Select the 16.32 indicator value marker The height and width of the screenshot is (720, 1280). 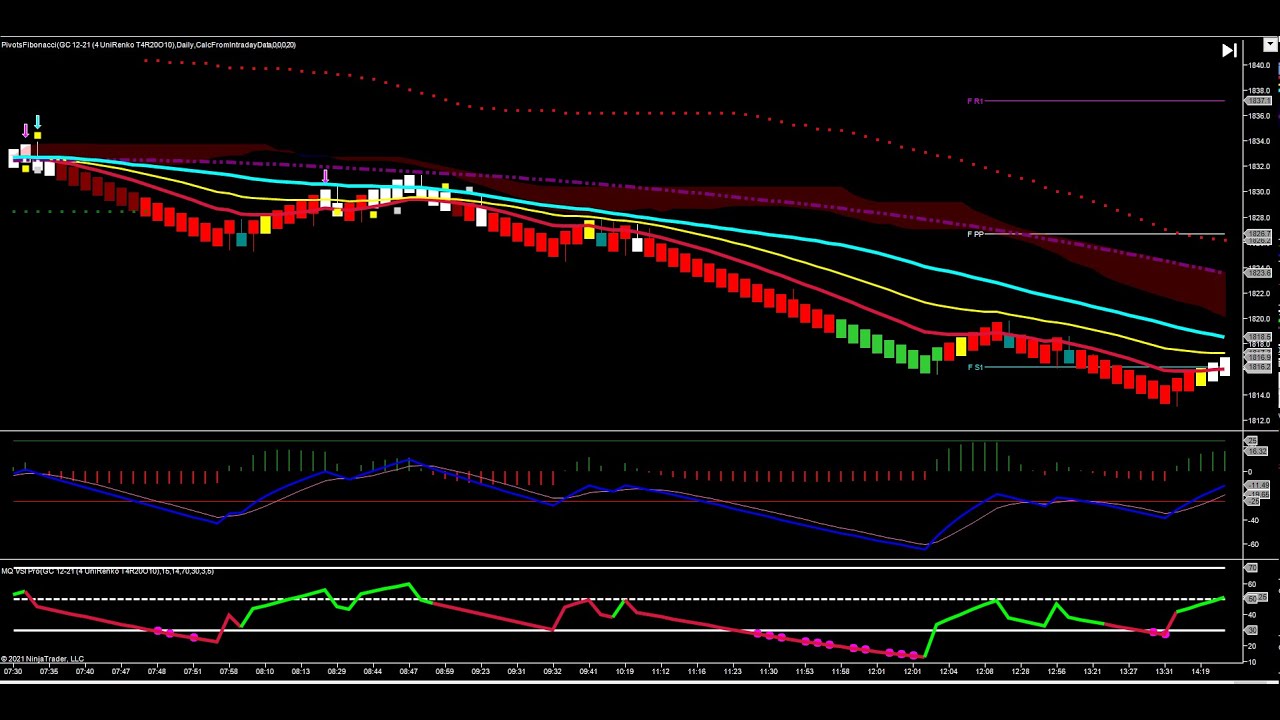point(1255,450)
